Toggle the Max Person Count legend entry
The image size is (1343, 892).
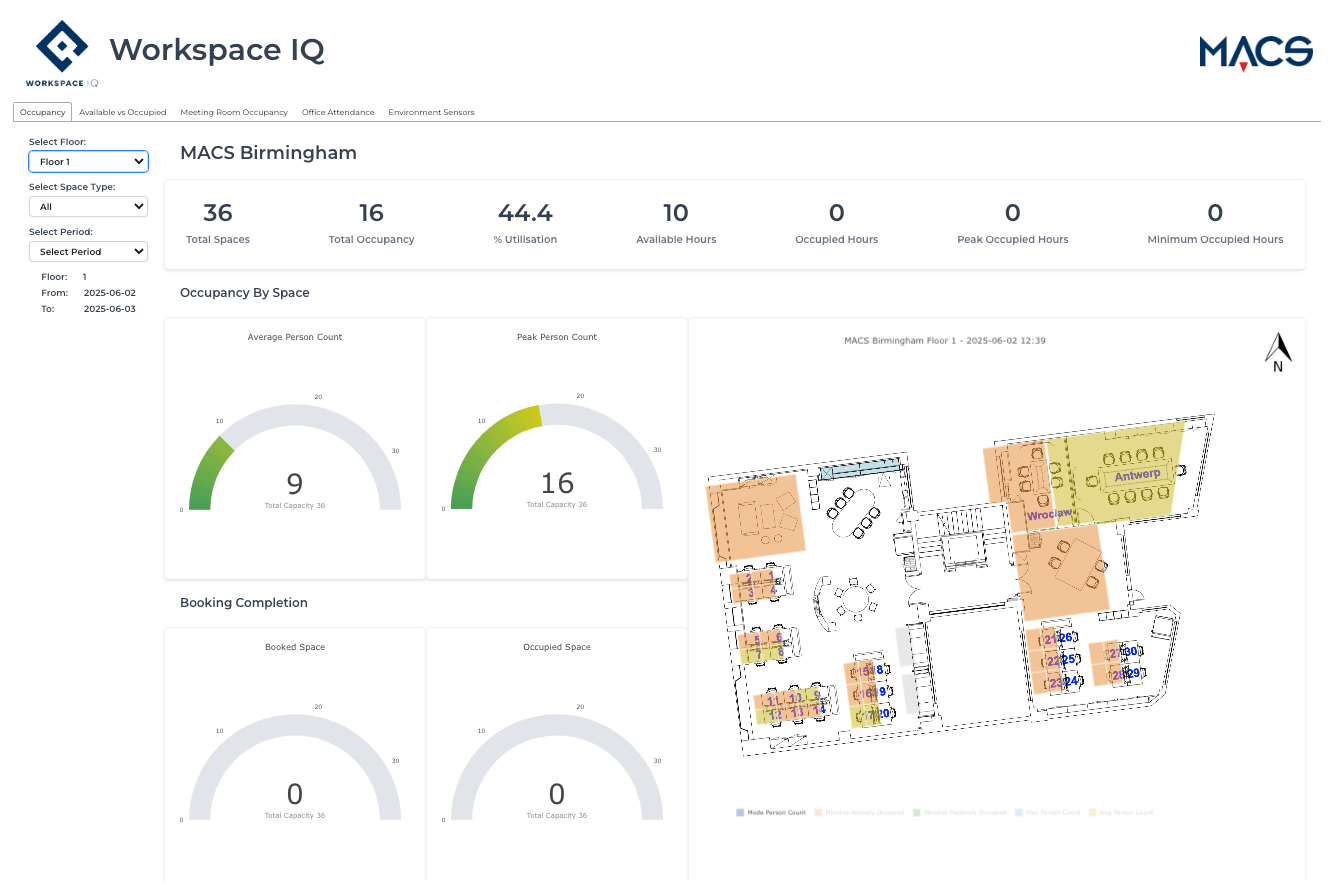1048,813
